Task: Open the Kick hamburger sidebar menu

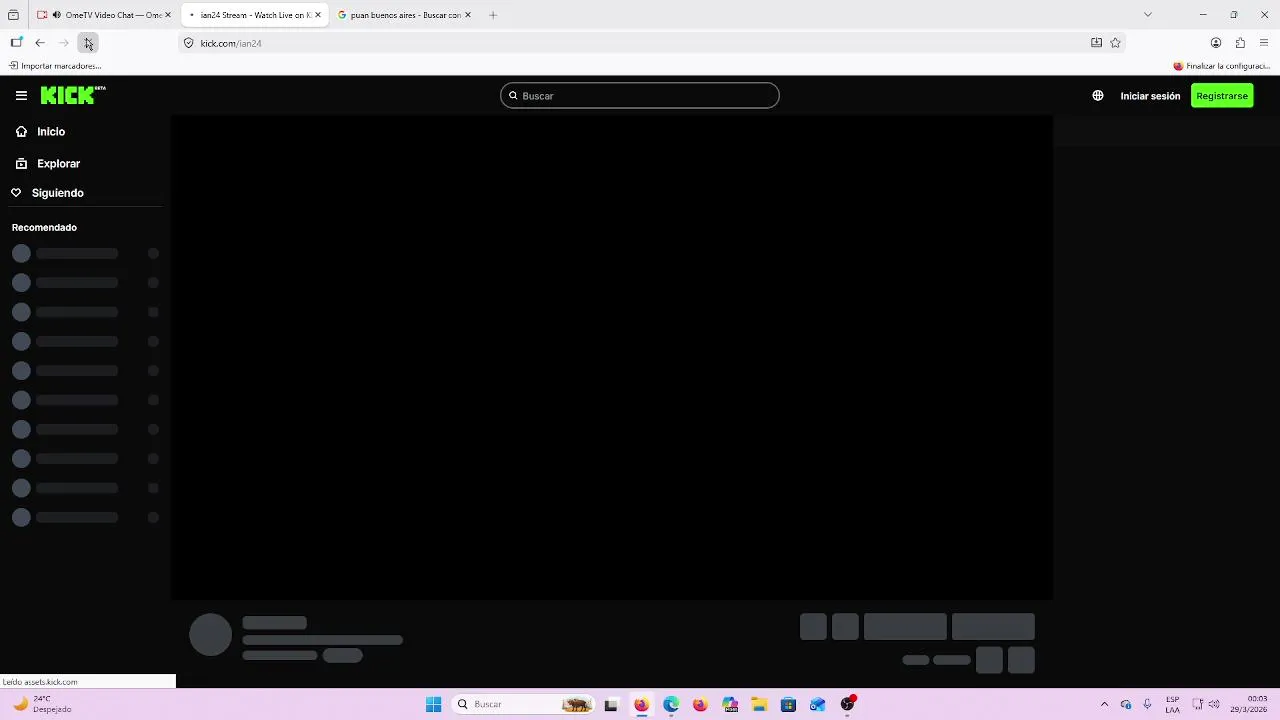Action: pyautogui.click(x=21, y=96)
